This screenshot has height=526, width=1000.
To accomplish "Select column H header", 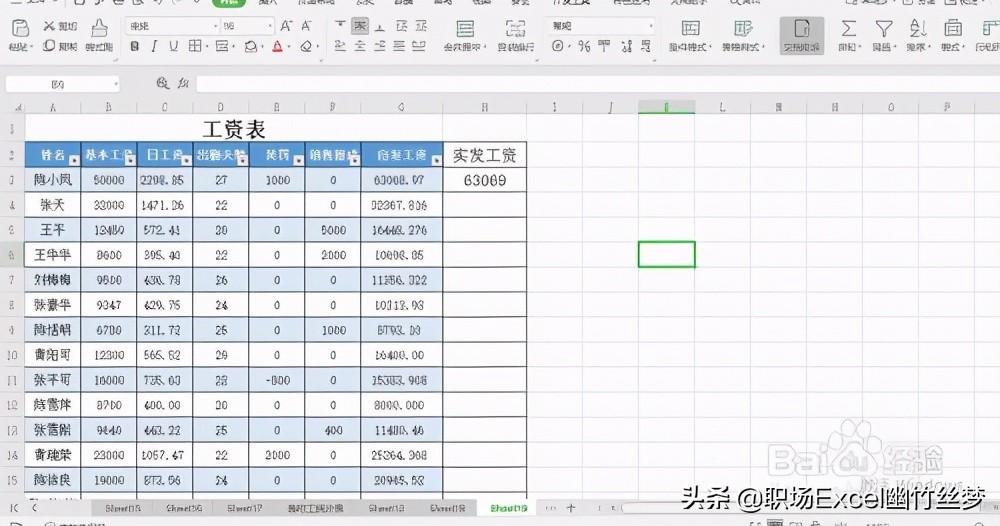I will 485,107.
